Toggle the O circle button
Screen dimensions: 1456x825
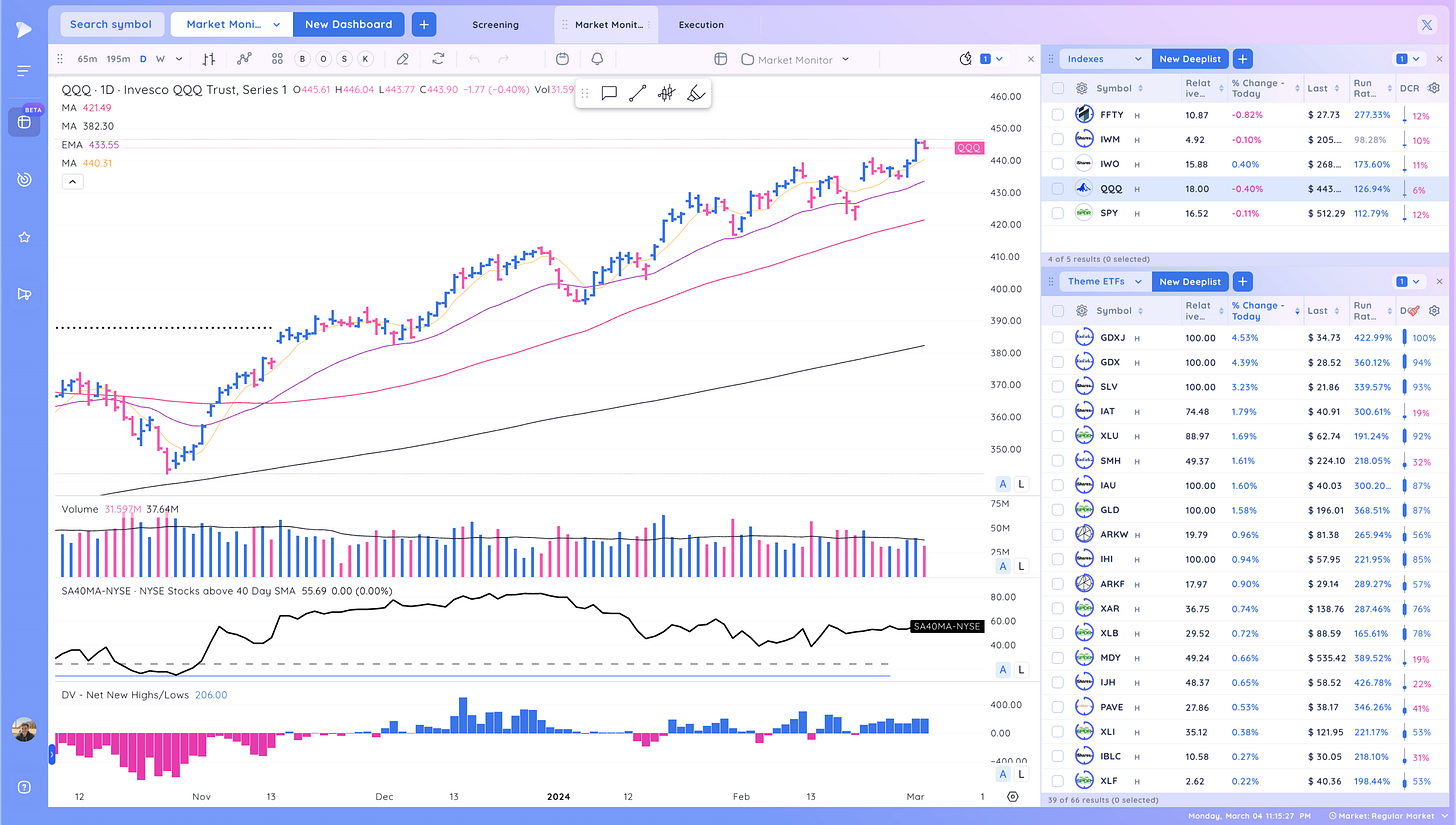pyautogui.click(x=322, y=59)
